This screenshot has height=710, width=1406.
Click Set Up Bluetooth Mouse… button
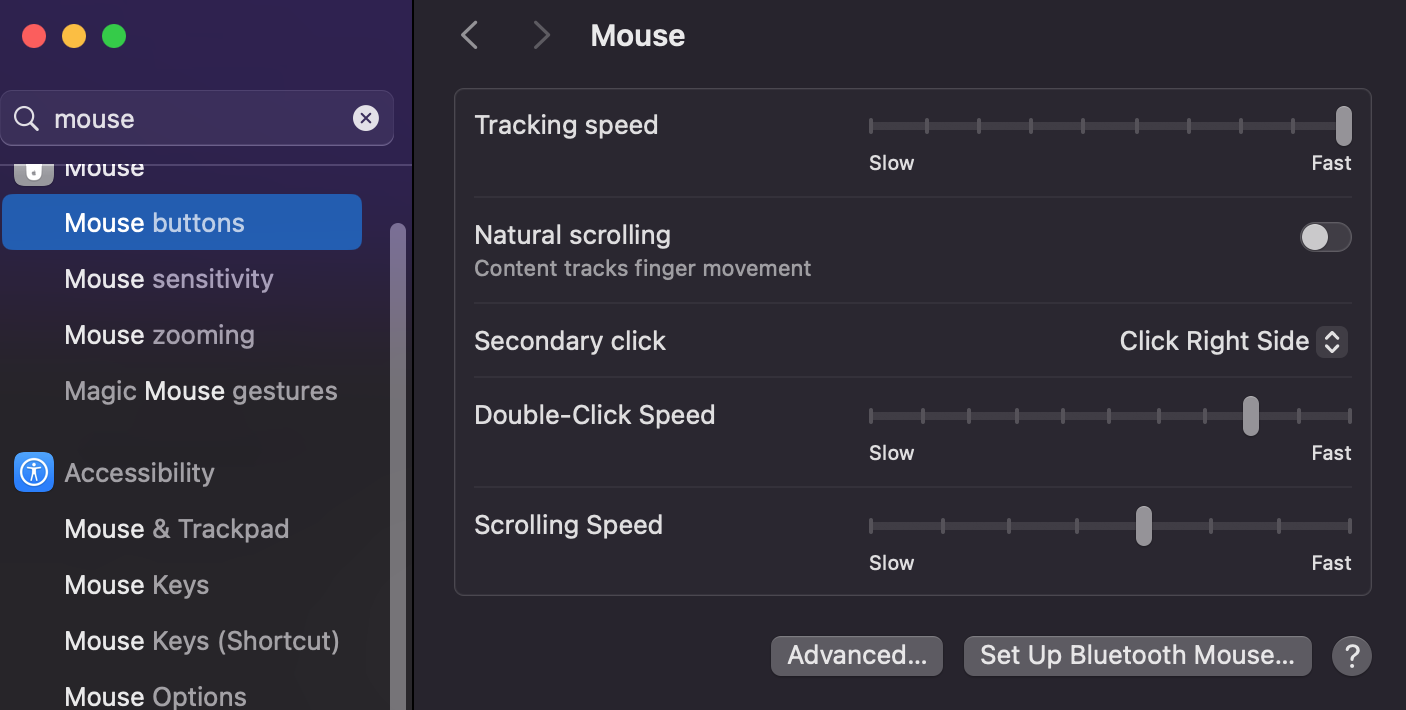(1137, 656)
